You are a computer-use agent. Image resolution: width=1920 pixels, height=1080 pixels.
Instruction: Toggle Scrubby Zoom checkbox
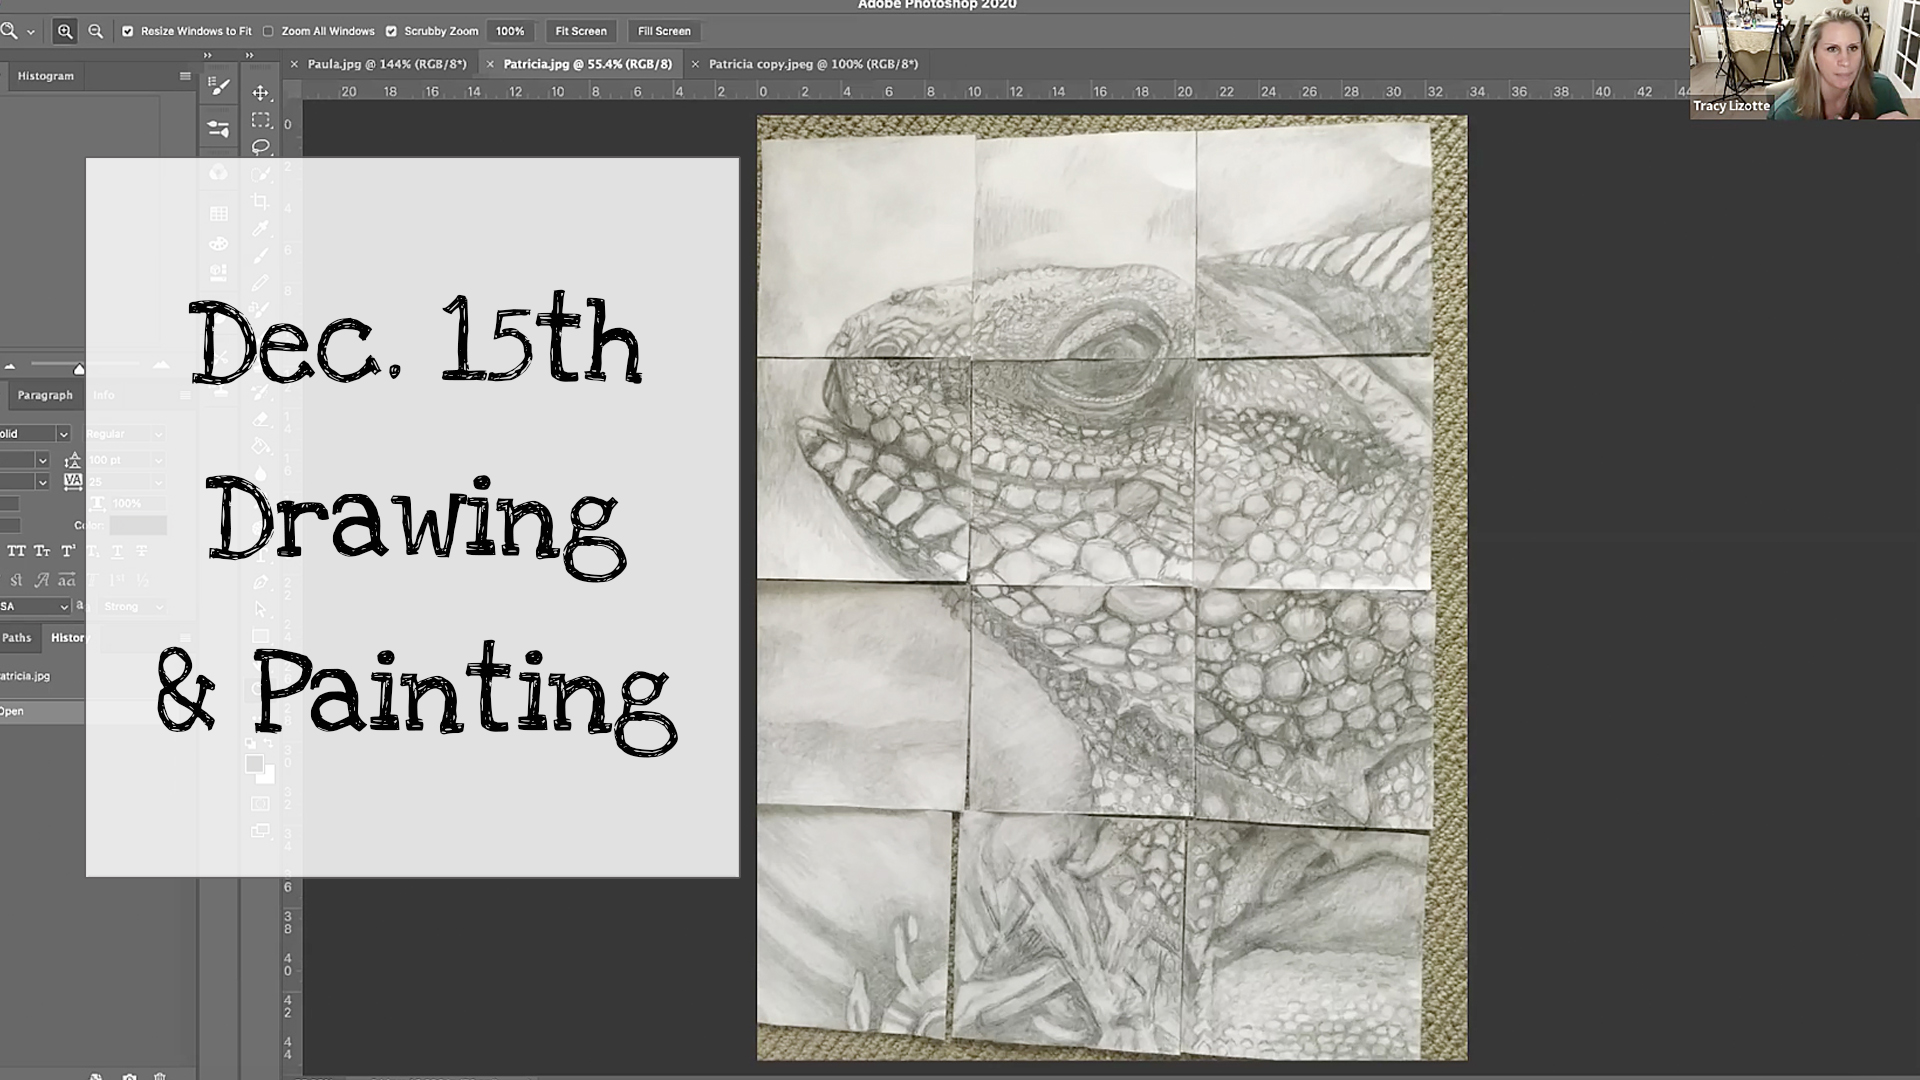click(x=391, y=31)
